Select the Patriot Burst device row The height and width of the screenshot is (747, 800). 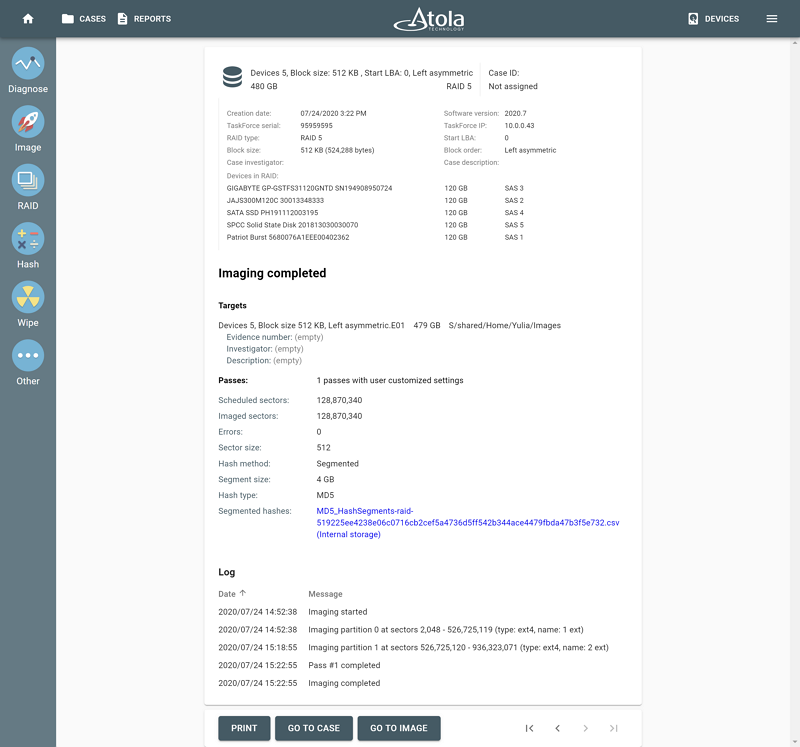[375, 237]
